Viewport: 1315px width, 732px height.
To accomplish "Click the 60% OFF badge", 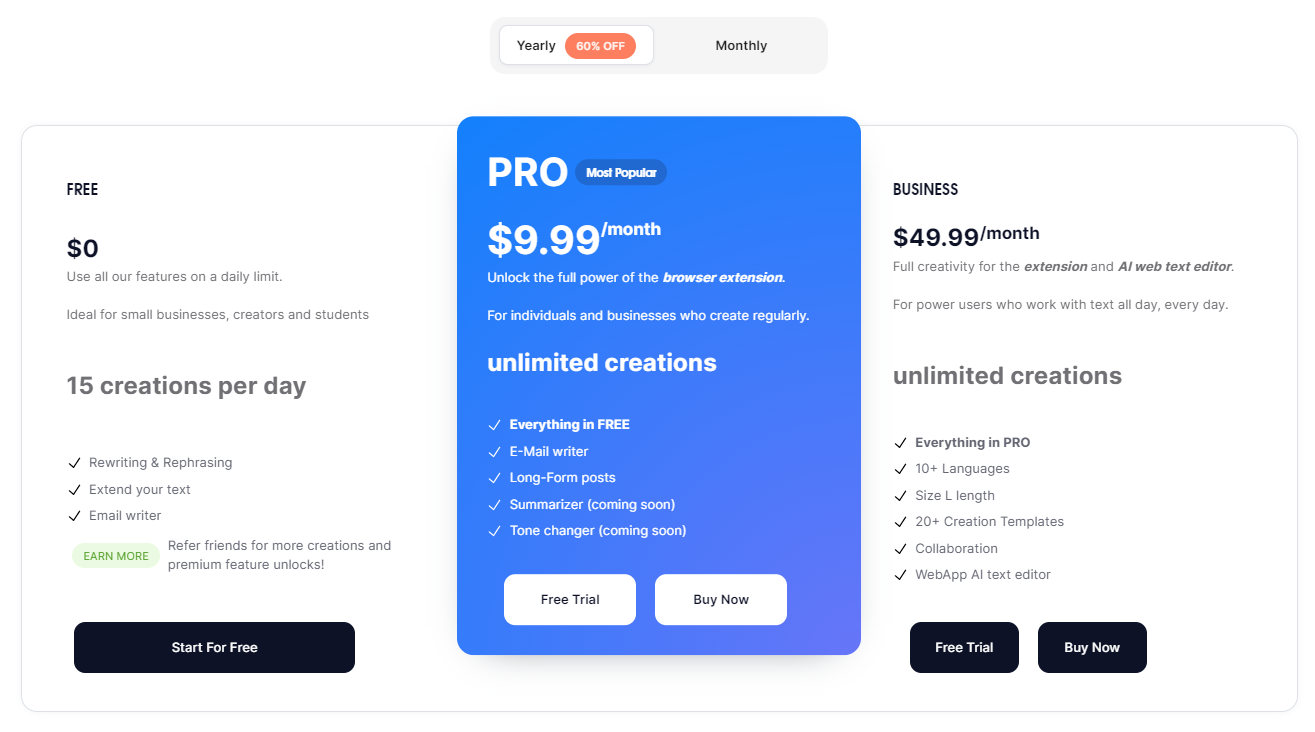I will tap(600, 46).
